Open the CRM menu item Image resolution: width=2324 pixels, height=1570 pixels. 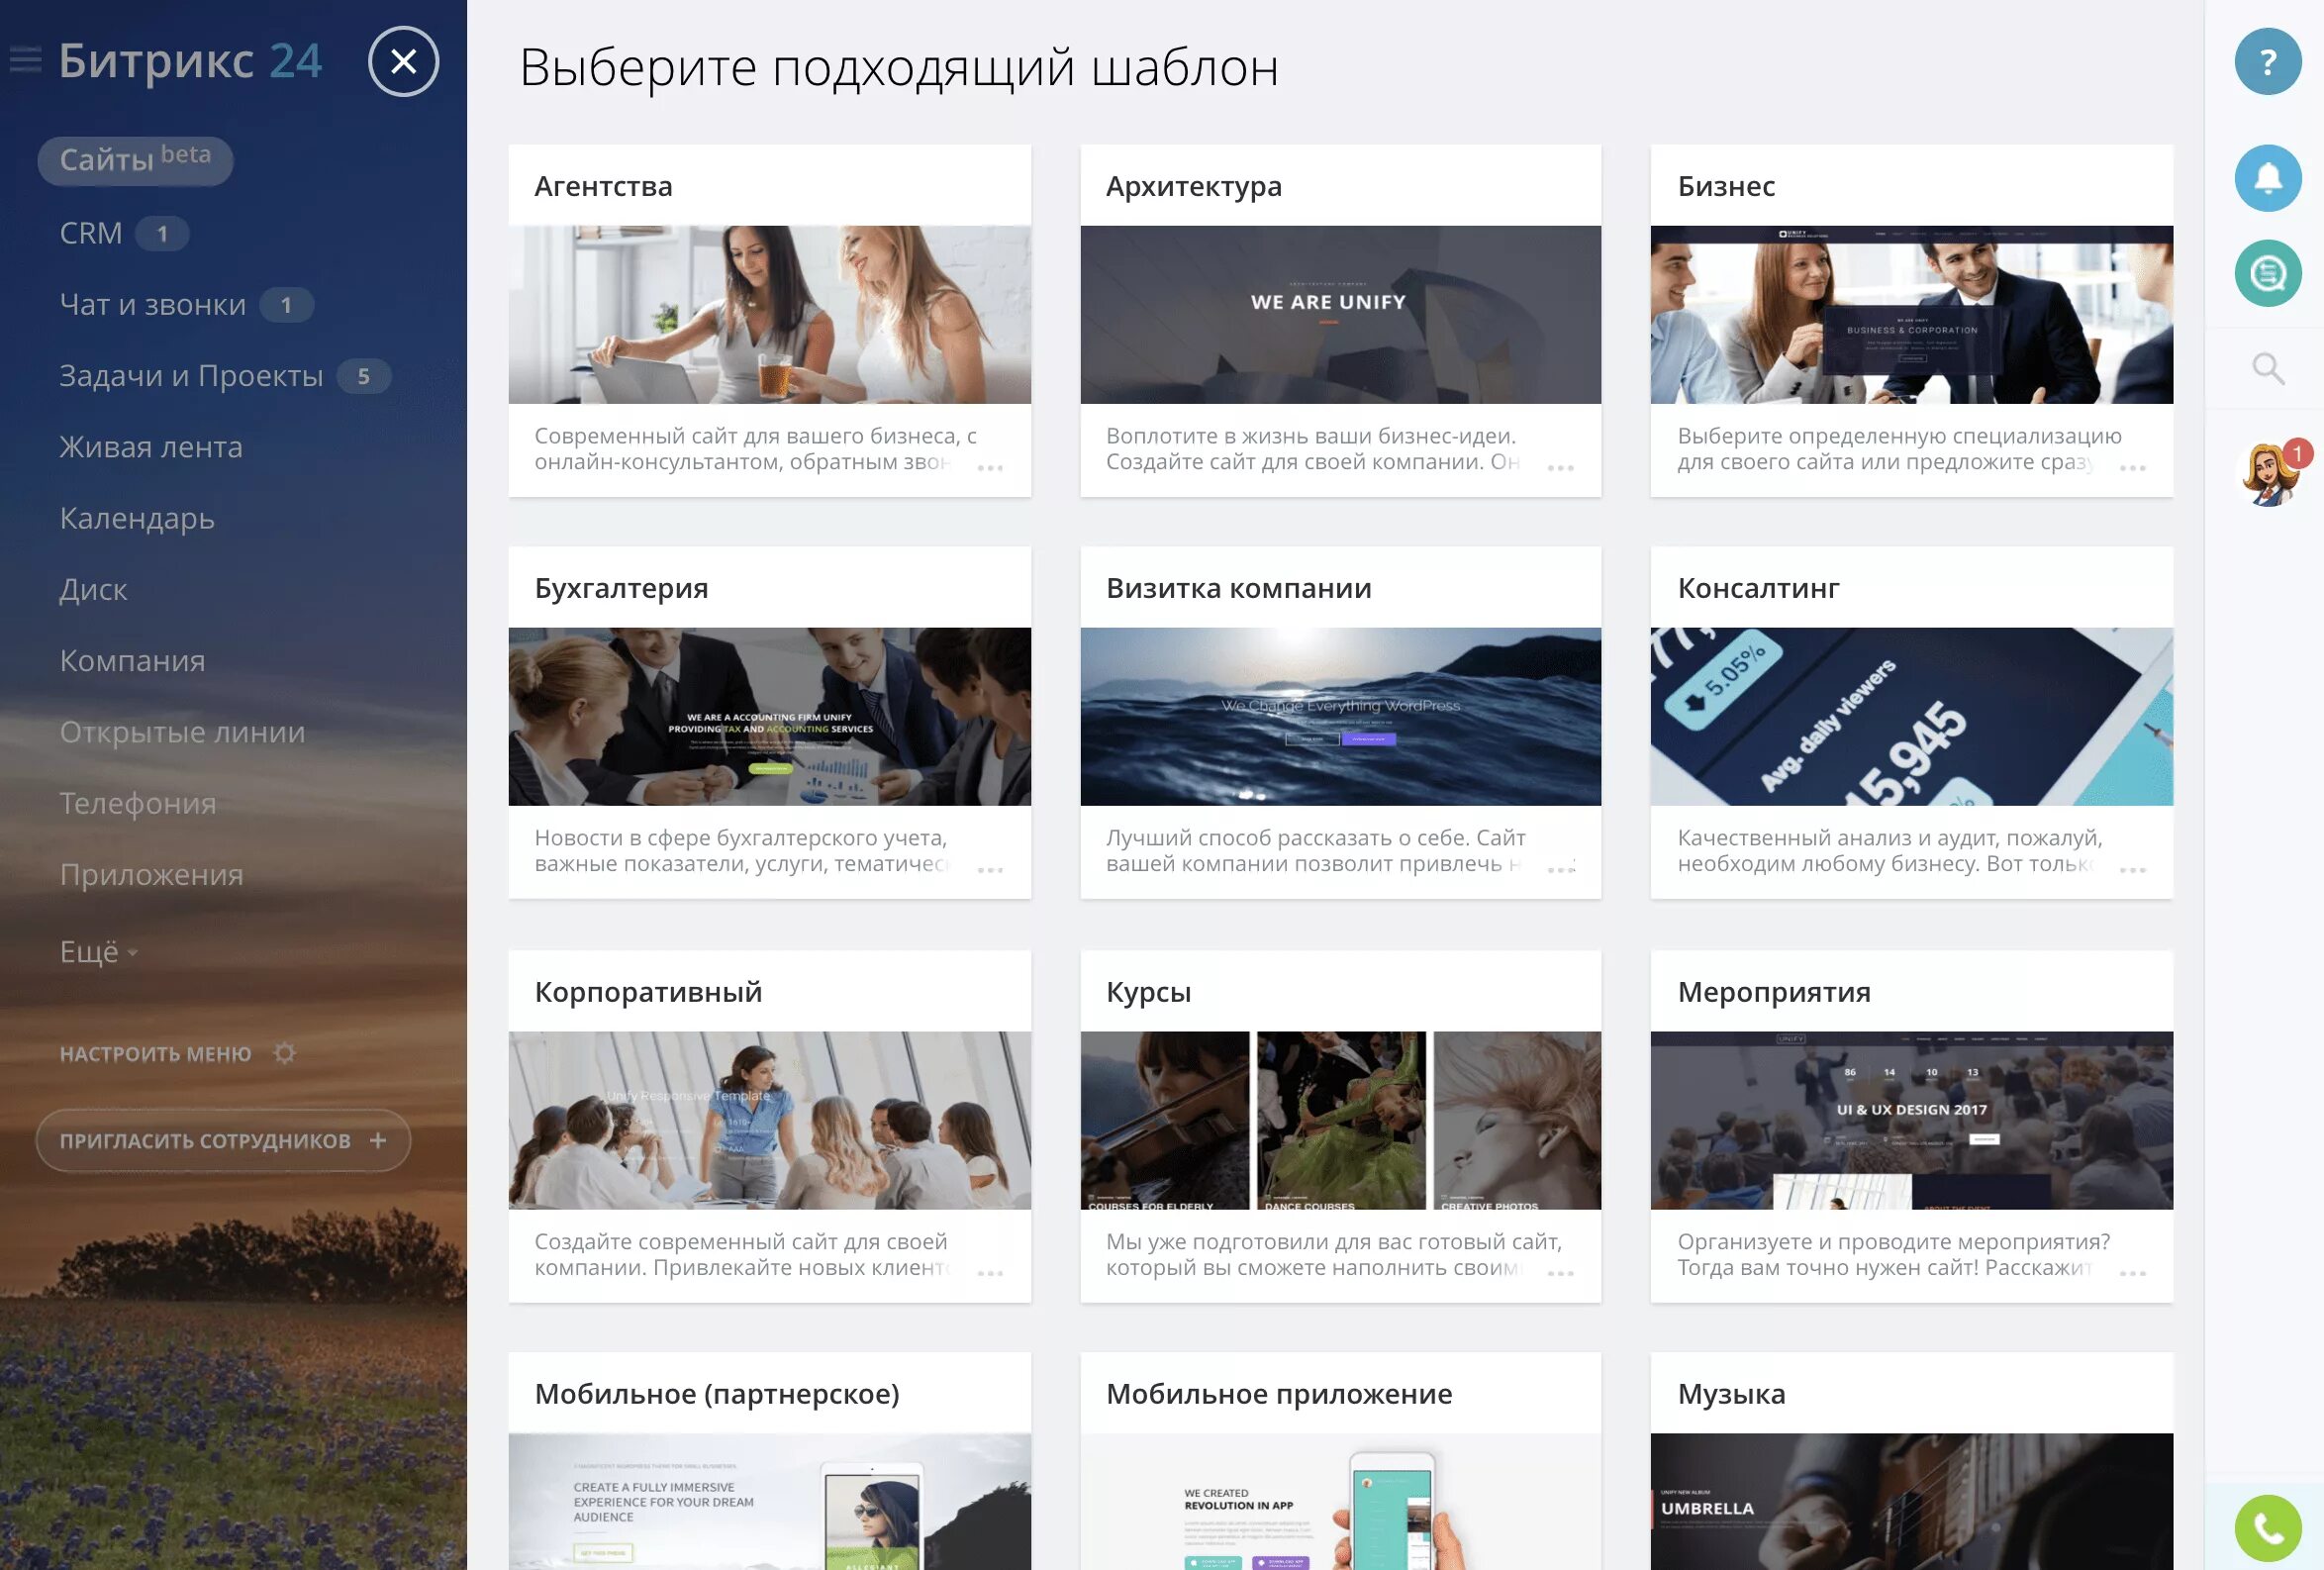click(91, 233)
